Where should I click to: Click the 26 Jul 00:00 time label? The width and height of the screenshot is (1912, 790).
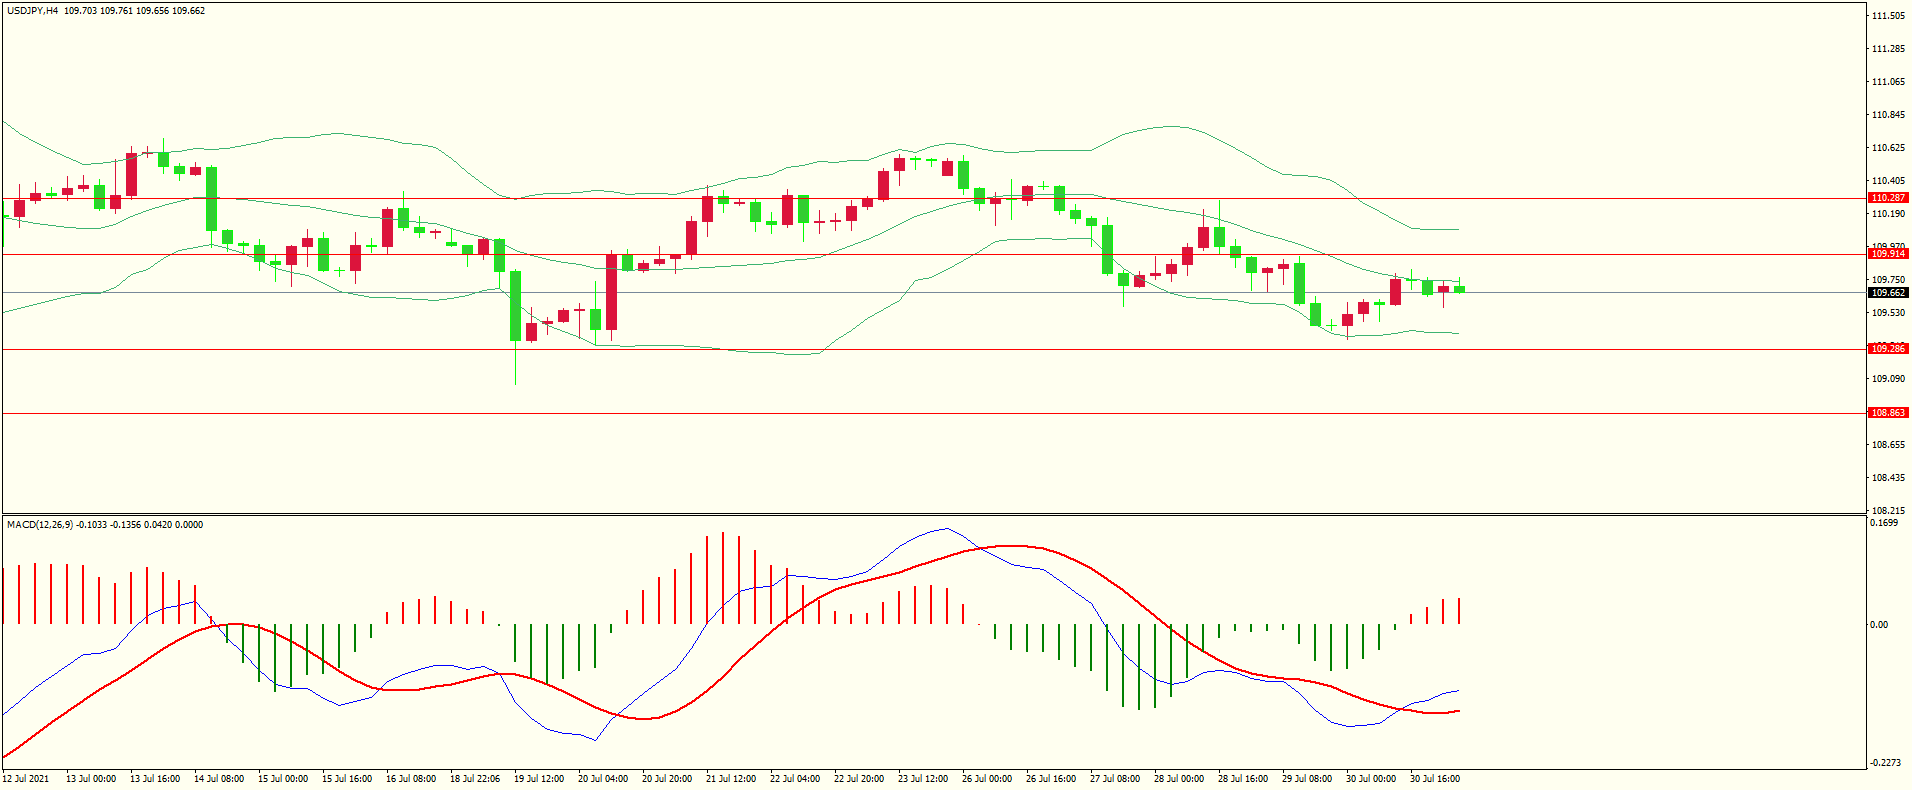987,779
